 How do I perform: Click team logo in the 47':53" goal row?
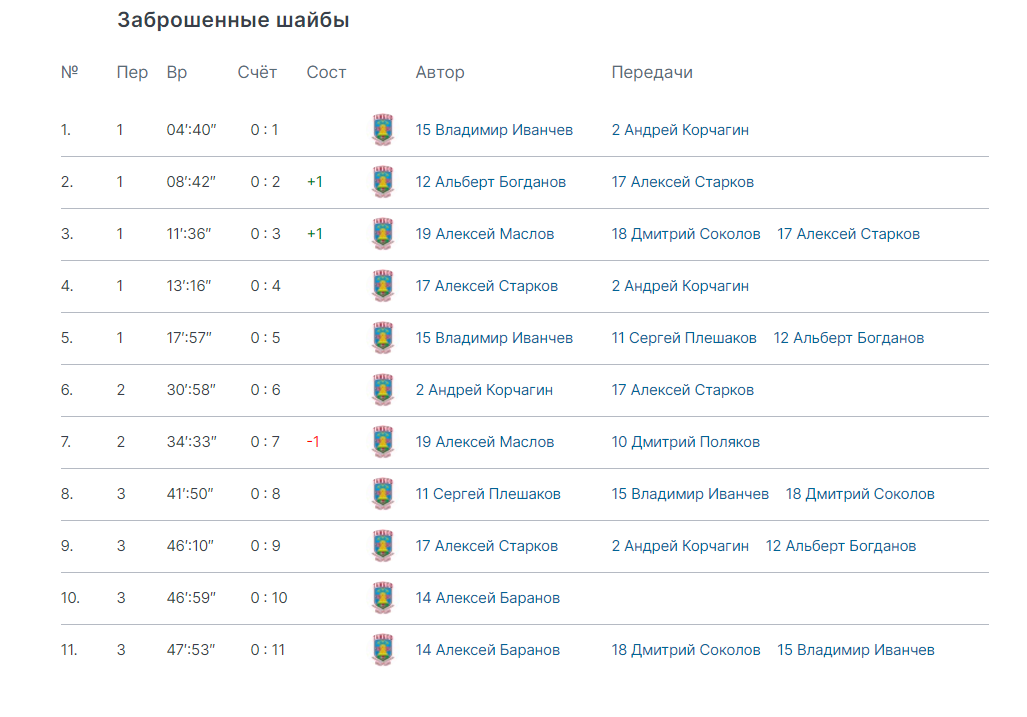383,650
